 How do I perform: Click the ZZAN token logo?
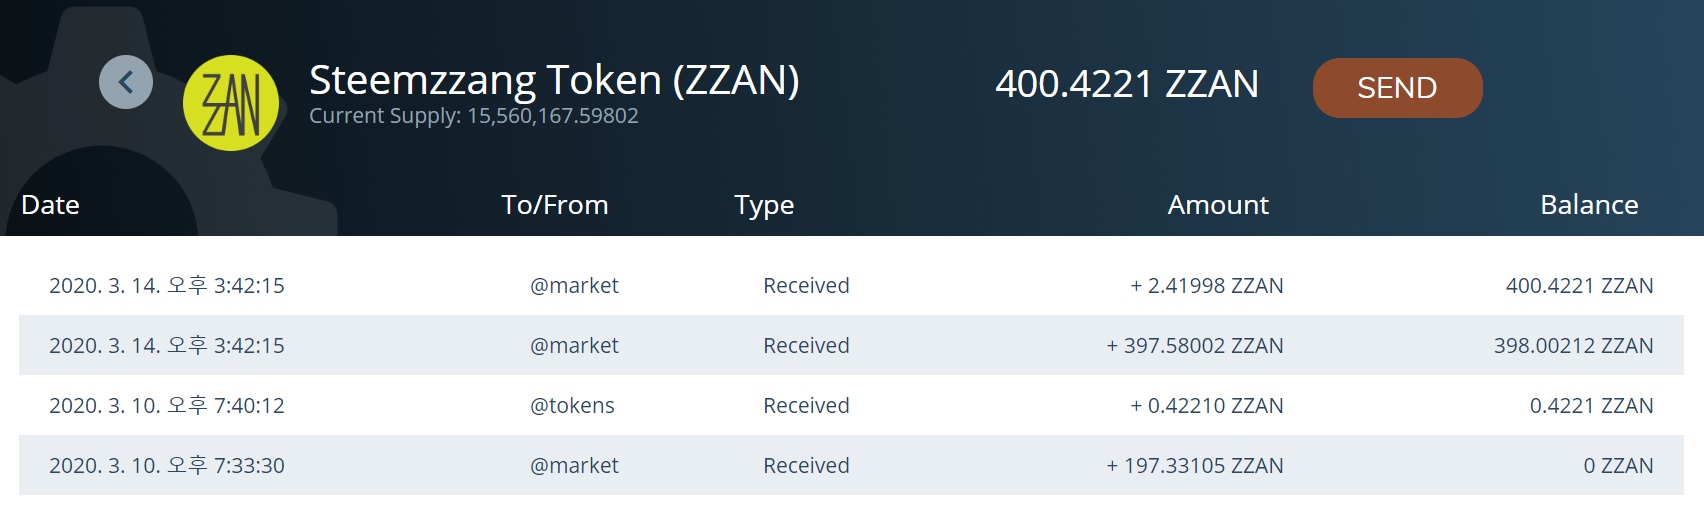tap(231, 103)
